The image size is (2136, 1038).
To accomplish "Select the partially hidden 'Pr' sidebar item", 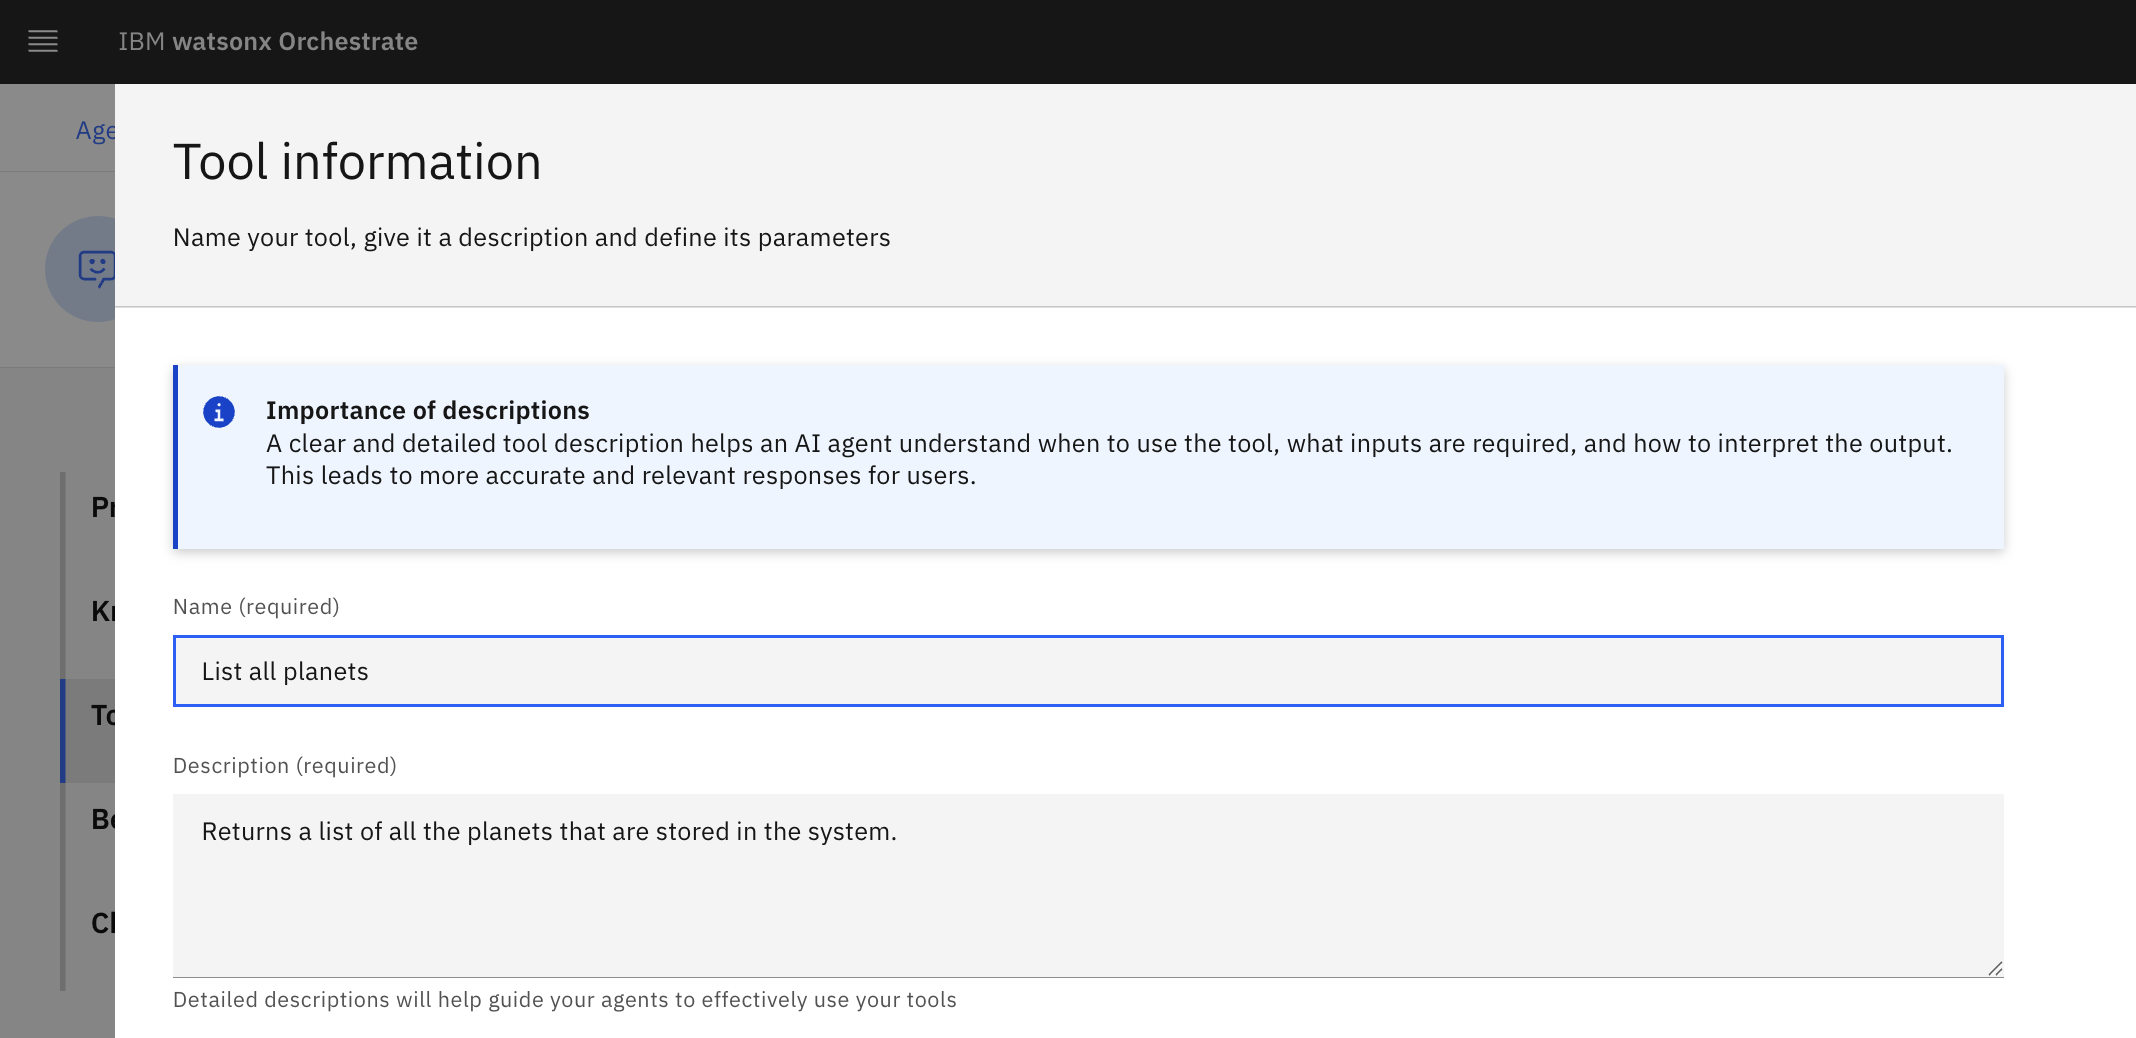I will pyautogui.click(x=102, y=507).
